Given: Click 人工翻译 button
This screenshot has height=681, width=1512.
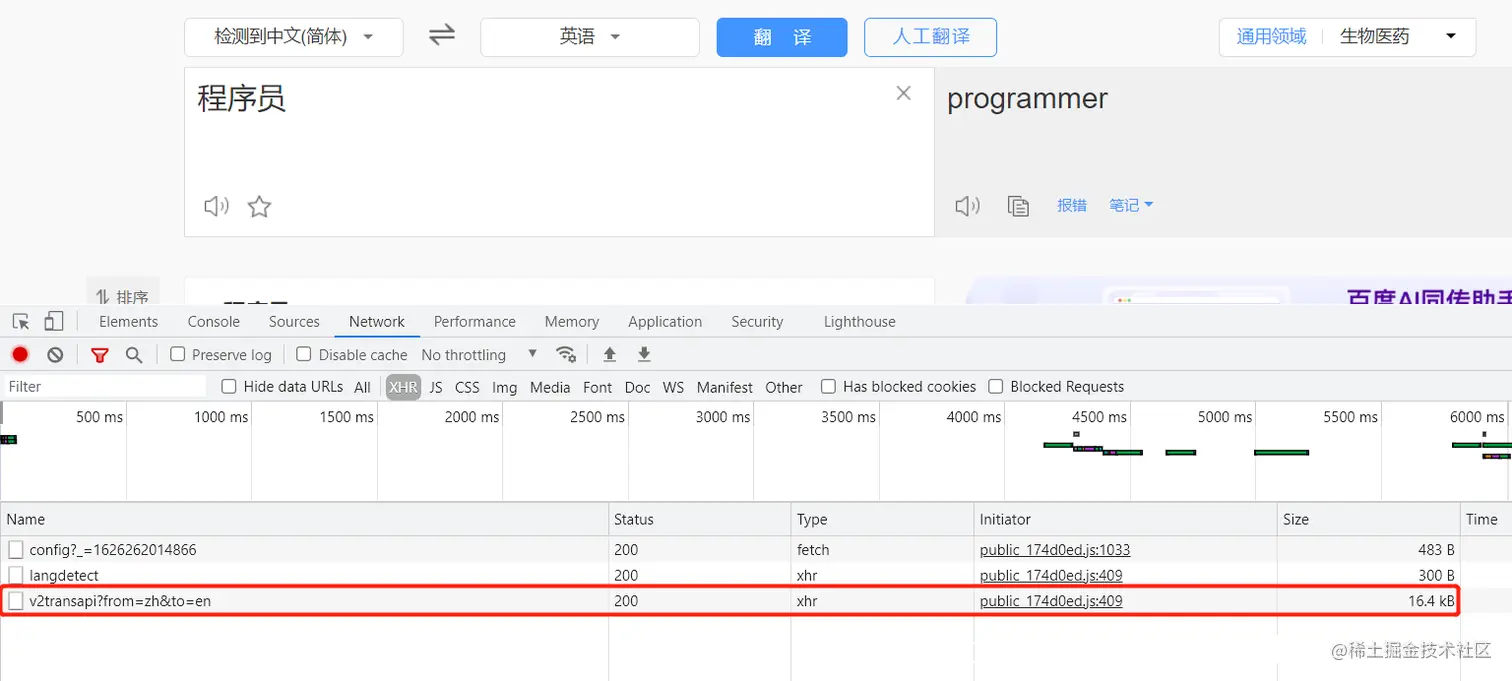Looking at the screenshot, I should coord(931,37).
